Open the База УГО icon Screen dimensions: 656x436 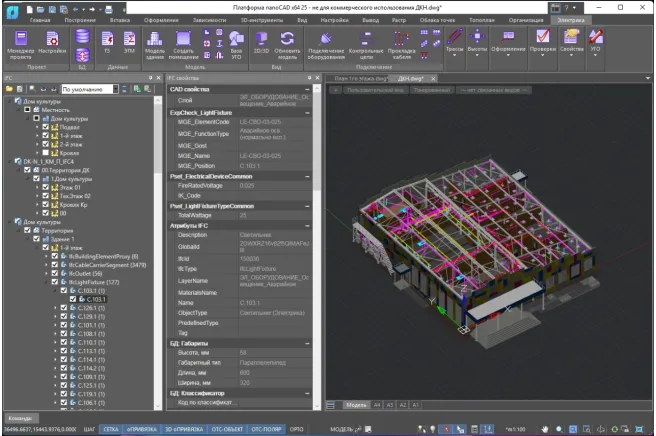pos(236,43)
